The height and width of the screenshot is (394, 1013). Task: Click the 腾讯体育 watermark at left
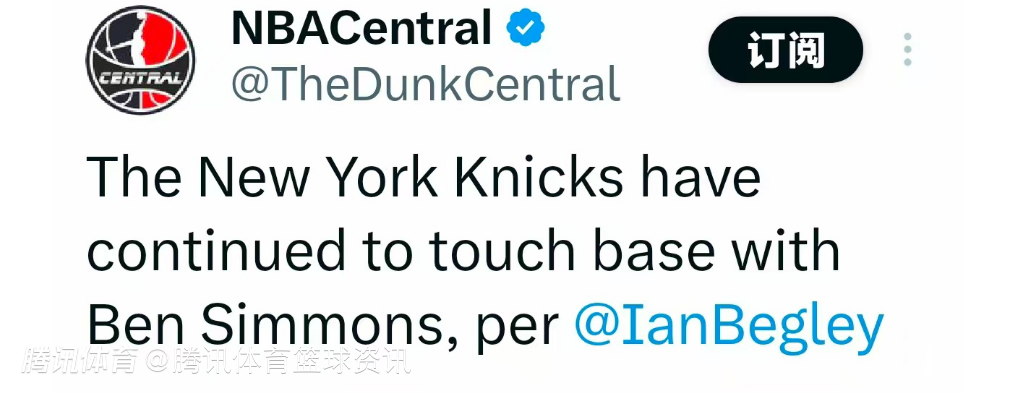coord(79,362)
